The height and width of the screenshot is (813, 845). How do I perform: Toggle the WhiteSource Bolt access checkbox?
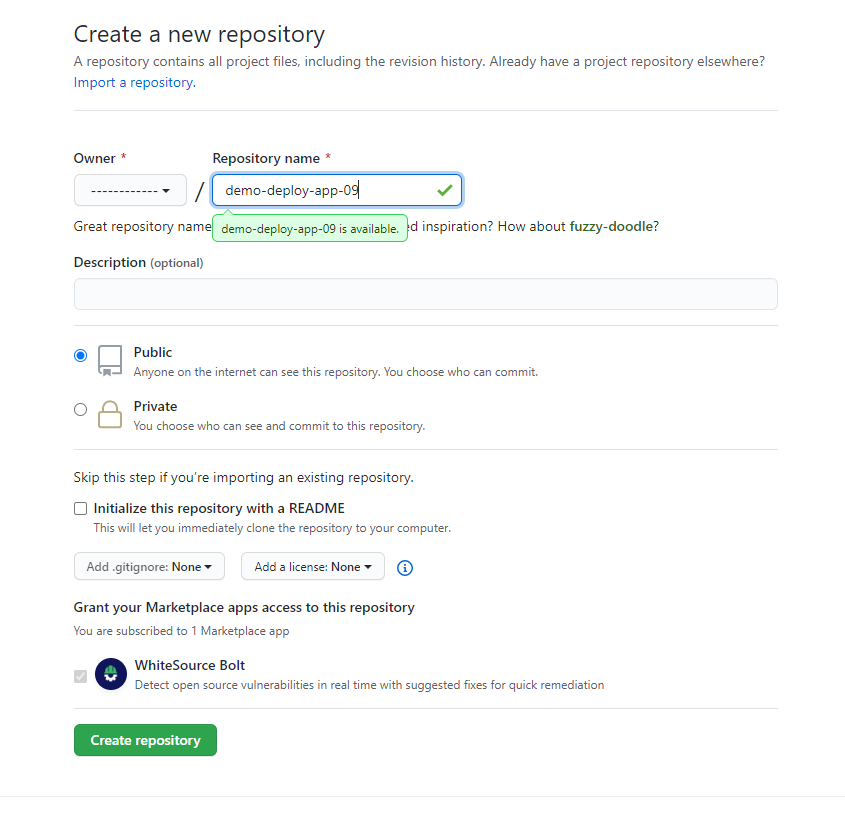tap(80, 676)
